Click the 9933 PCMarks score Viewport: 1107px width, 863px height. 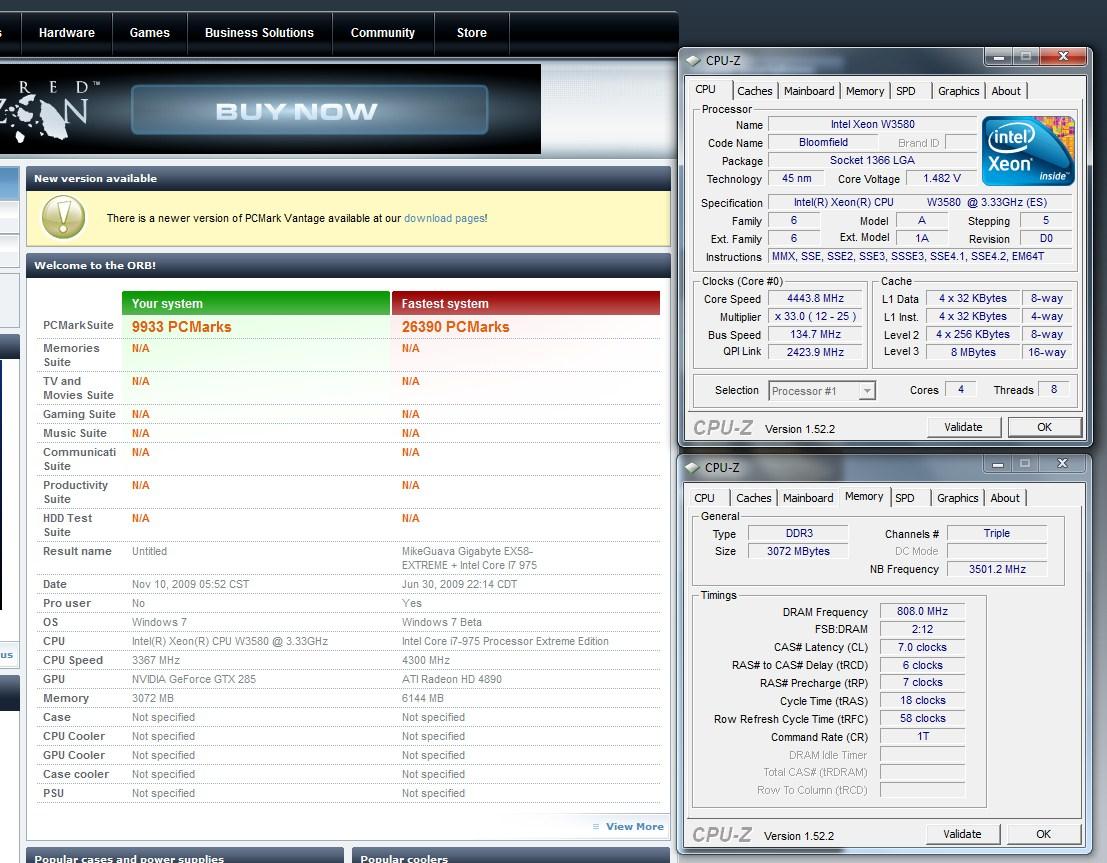[x=181, y=327]
